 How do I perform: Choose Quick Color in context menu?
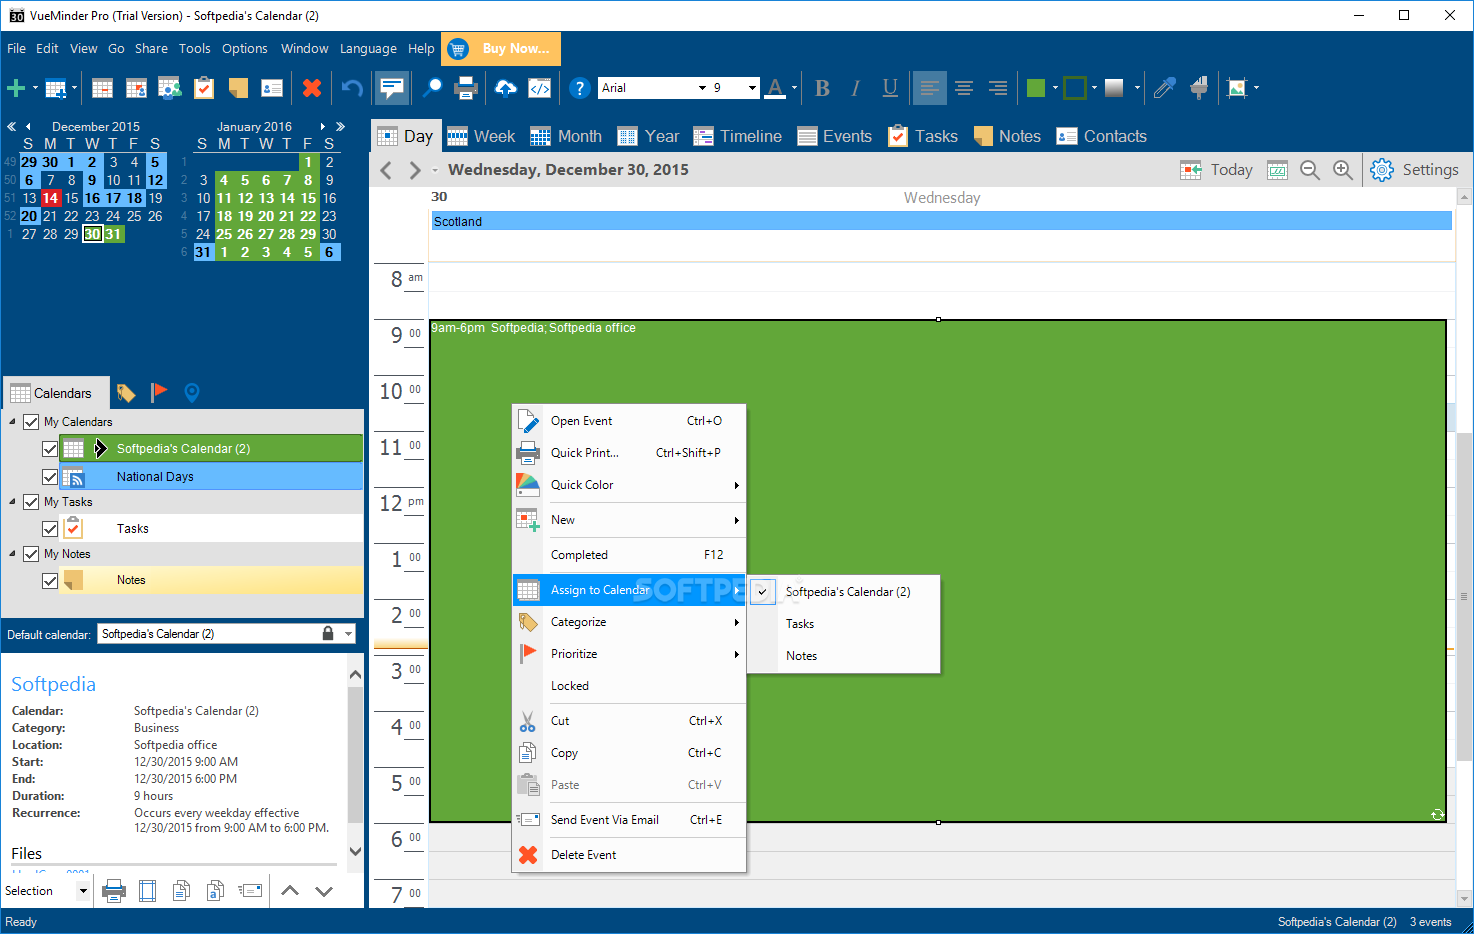[629, 485]
